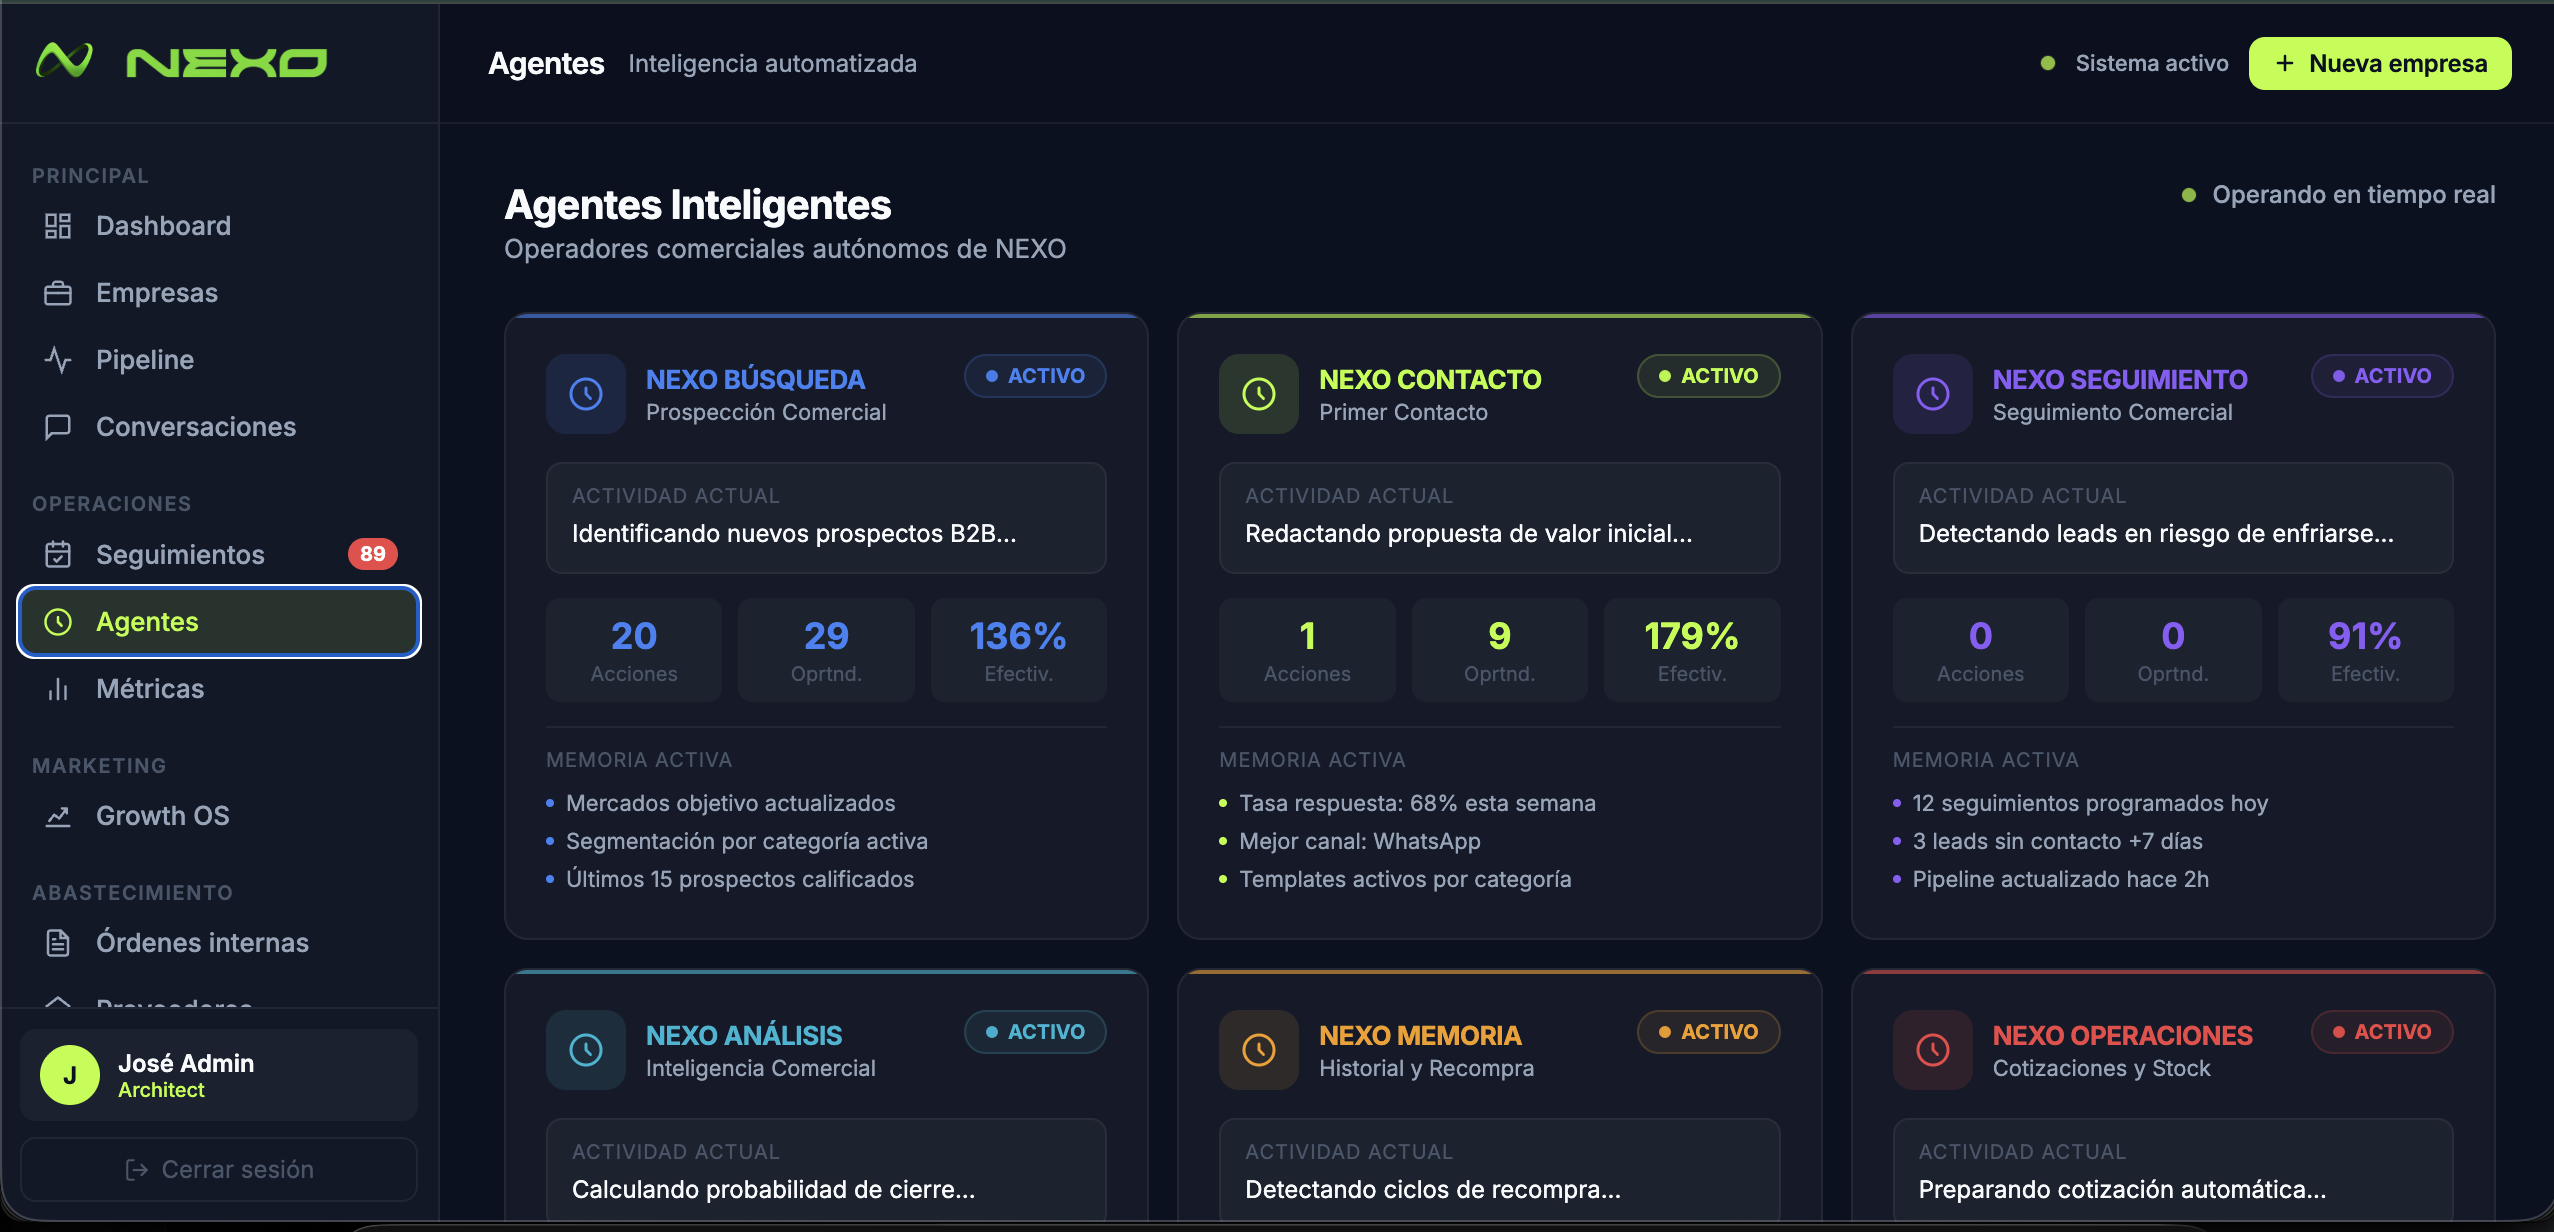Click the NEXO OPERACIONES title
Image resolution: width=2554 pixels, height=1232 pixels.
tap(2123, 1036)
